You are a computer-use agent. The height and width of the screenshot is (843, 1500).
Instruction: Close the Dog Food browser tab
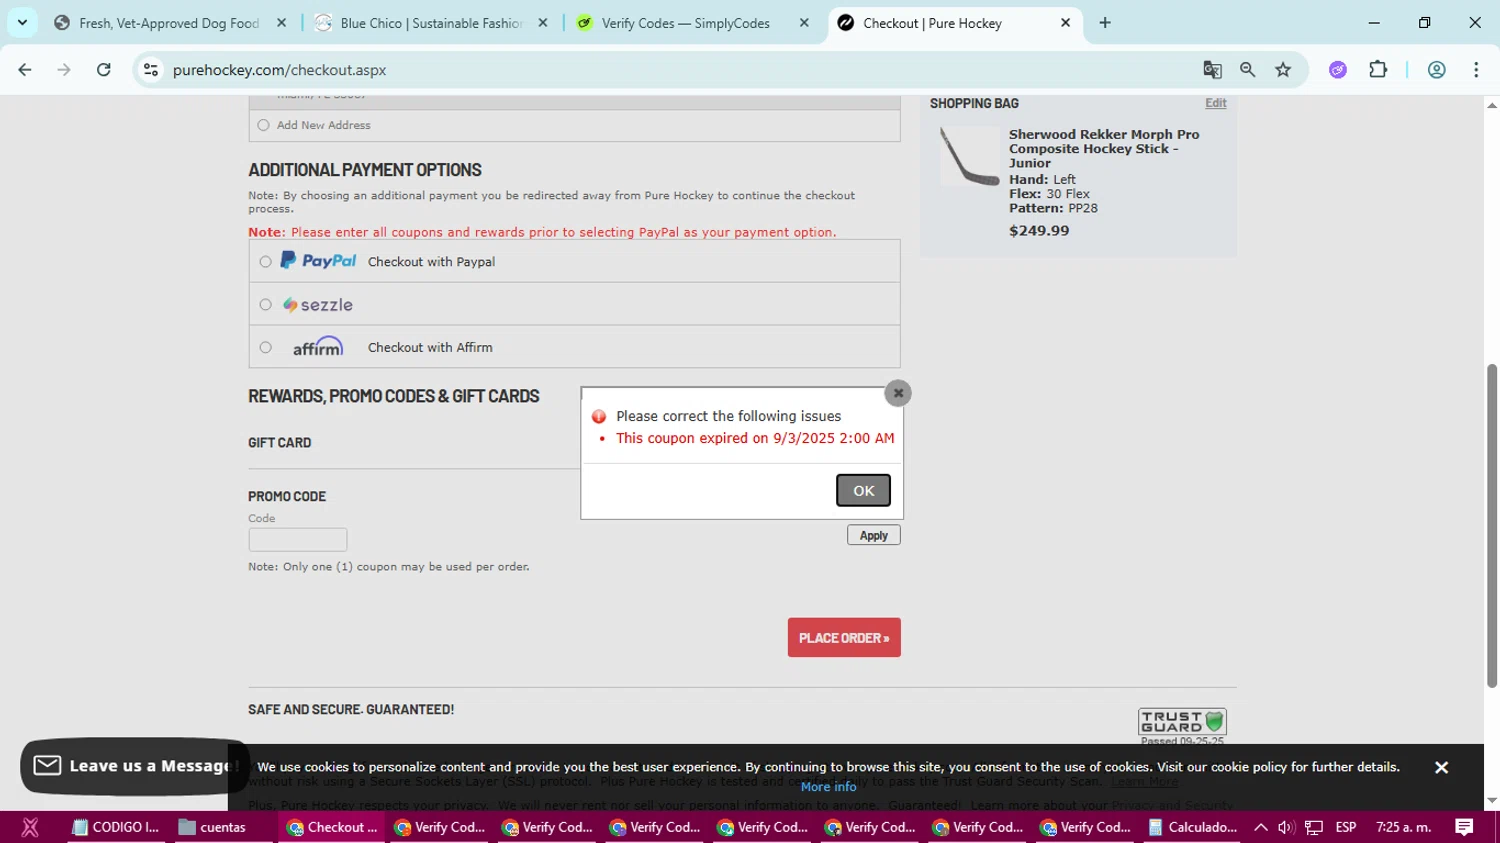[x=281, y=23]
